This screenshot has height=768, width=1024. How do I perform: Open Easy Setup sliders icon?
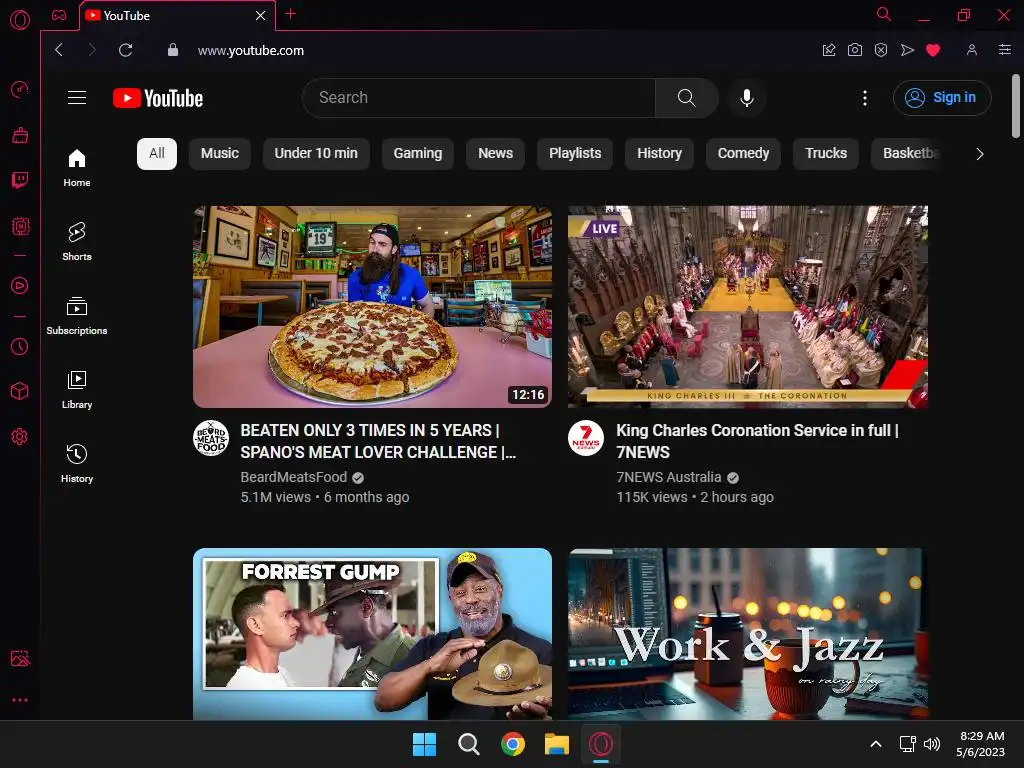click(1005, 50)
